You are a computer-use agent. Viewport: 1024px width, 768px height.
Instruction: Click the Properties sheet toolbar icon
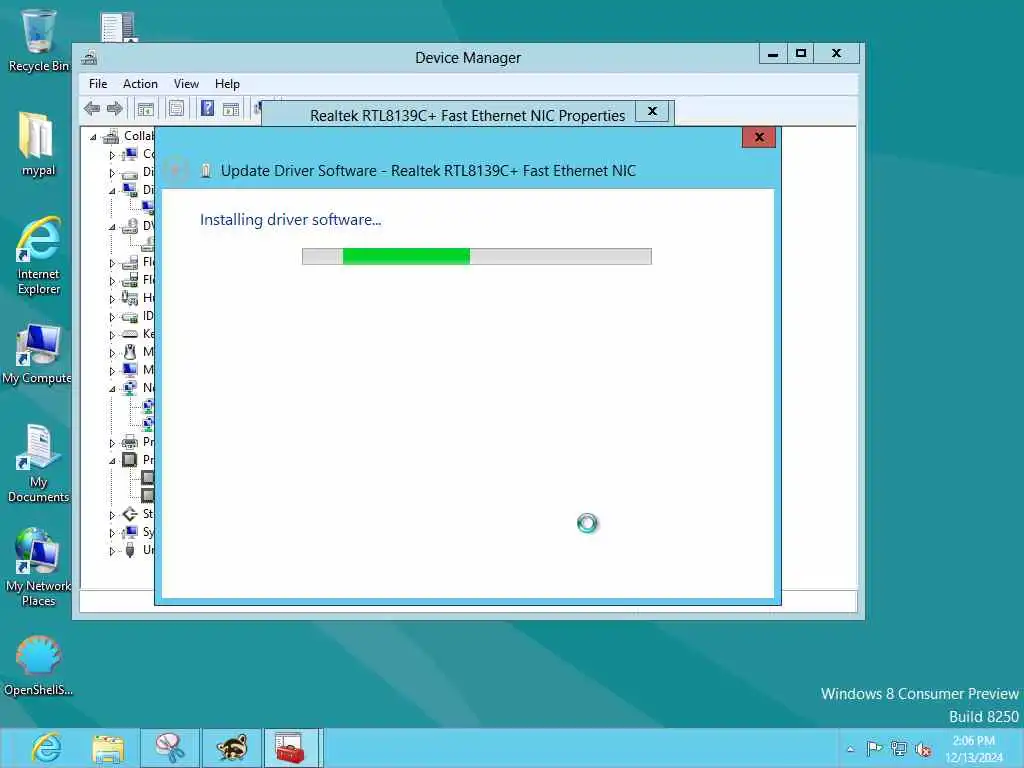pyautogui.click(x=176, y=108)
